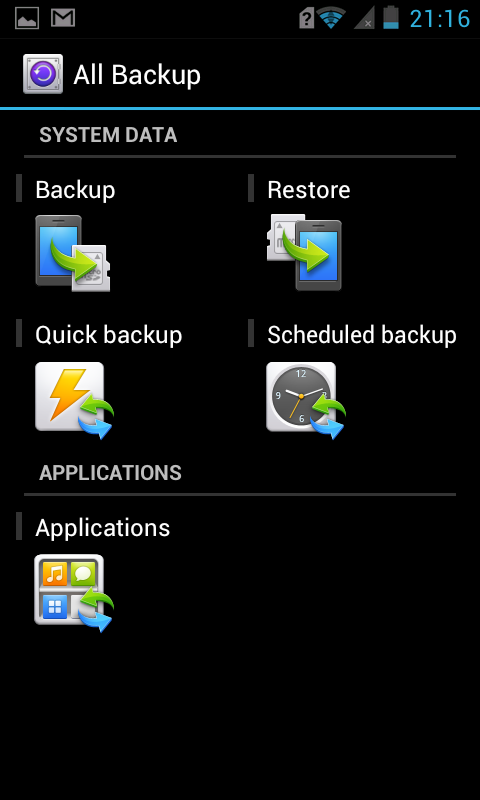The image size is (480, 800).
Task: Tap the 21:16 clock in status bar
Action: click(x=440, y=19)
